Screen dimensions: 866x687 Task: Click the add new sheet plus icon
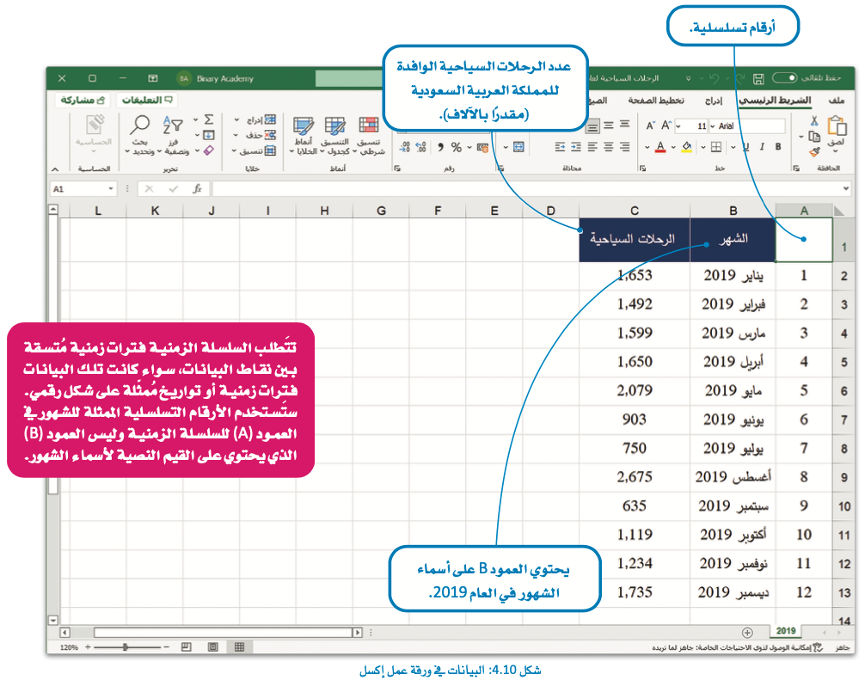[x=747, y=632]
